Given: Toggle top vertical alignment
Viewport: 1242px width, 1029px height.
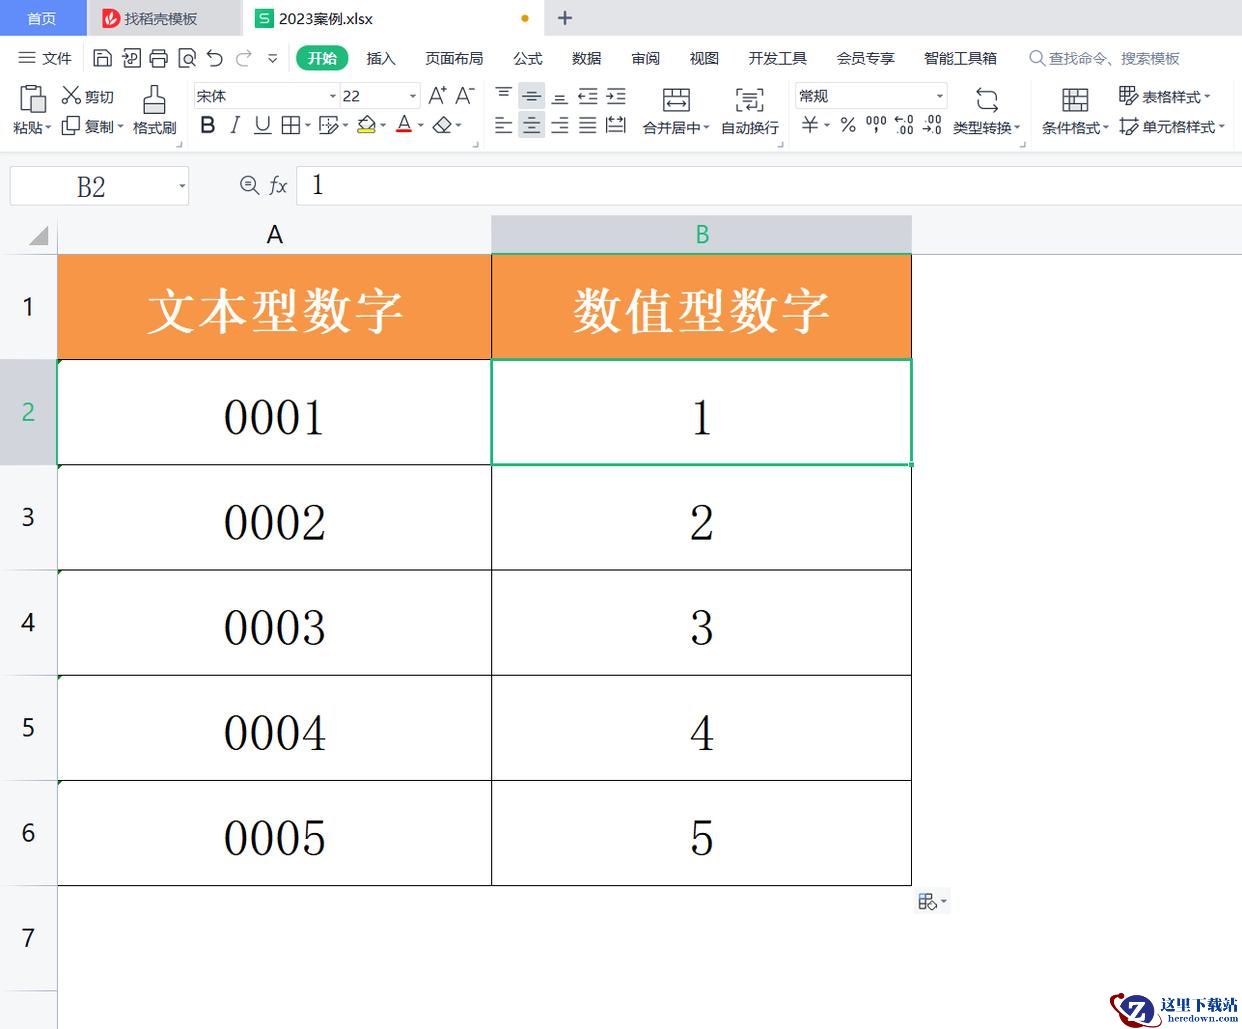Looking at the screenshot, I should (x=504, y=96).
